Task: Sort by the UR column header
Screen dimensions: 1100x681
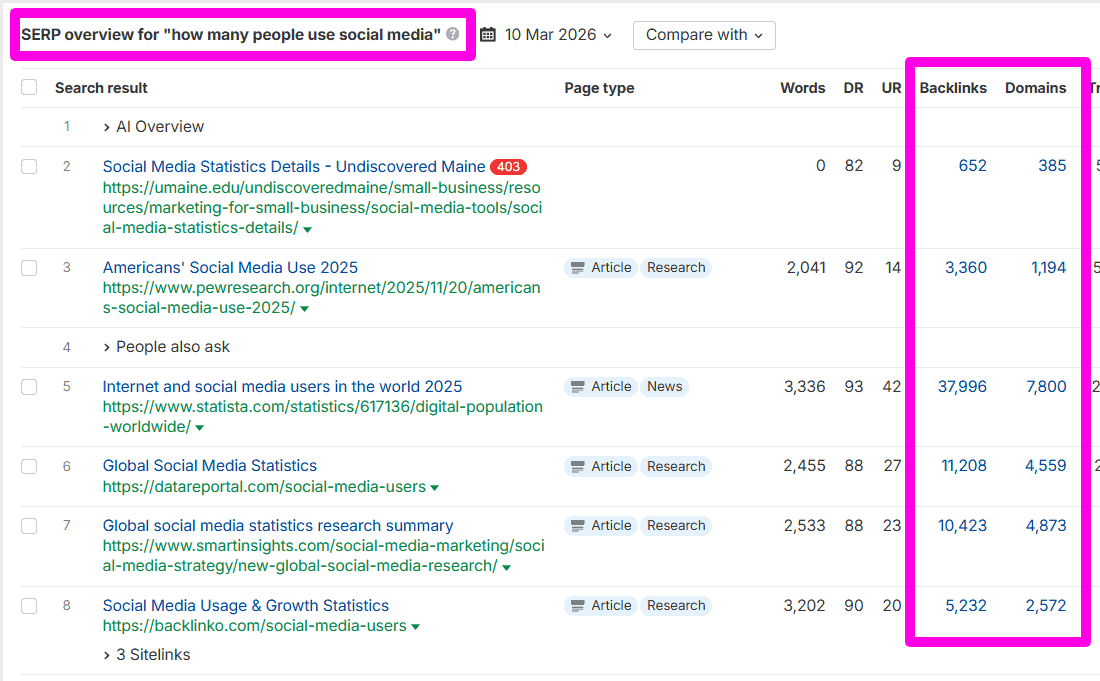Action: click(x=891, y=88)
